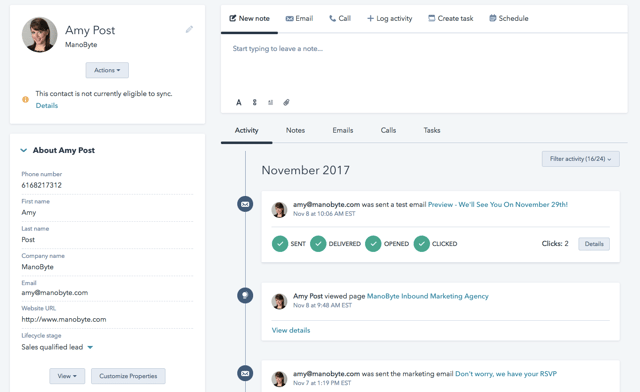Click the green CLICKED check icon
The image size is (640, 392).
[x=422, y=244]
